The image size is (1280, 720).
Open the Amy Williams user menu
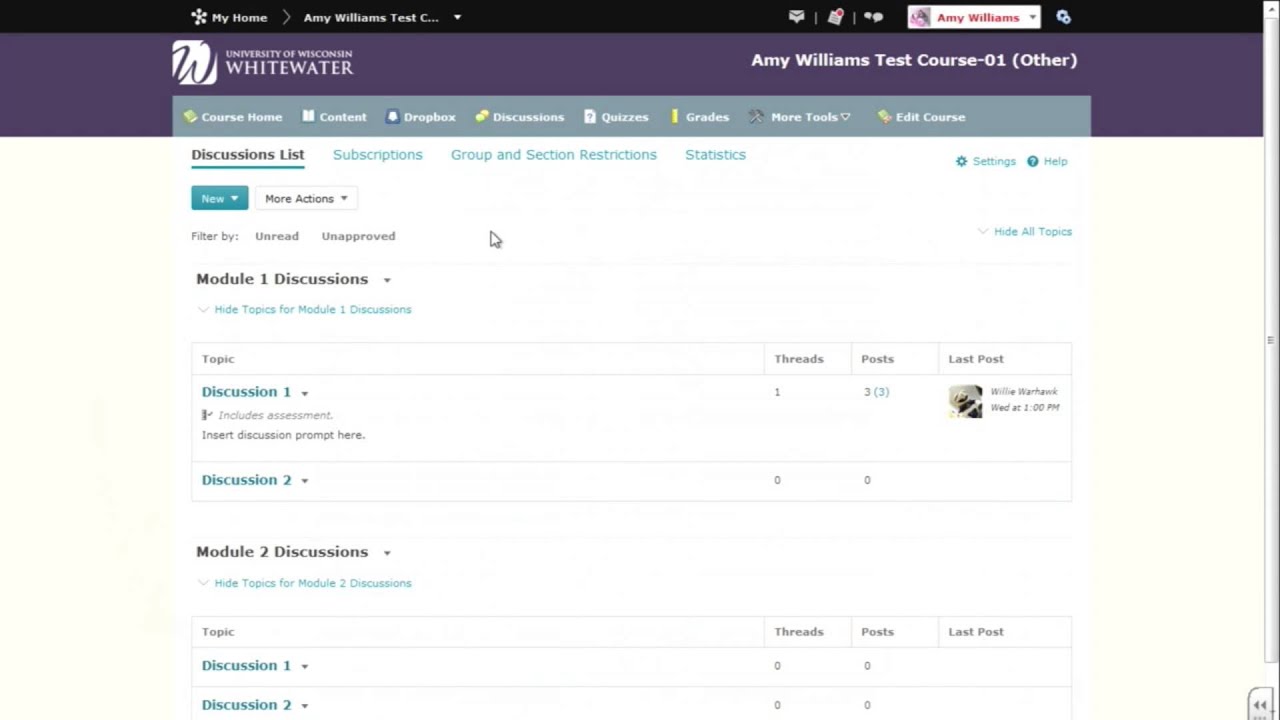pyautogui.click(x=974, y=17)
